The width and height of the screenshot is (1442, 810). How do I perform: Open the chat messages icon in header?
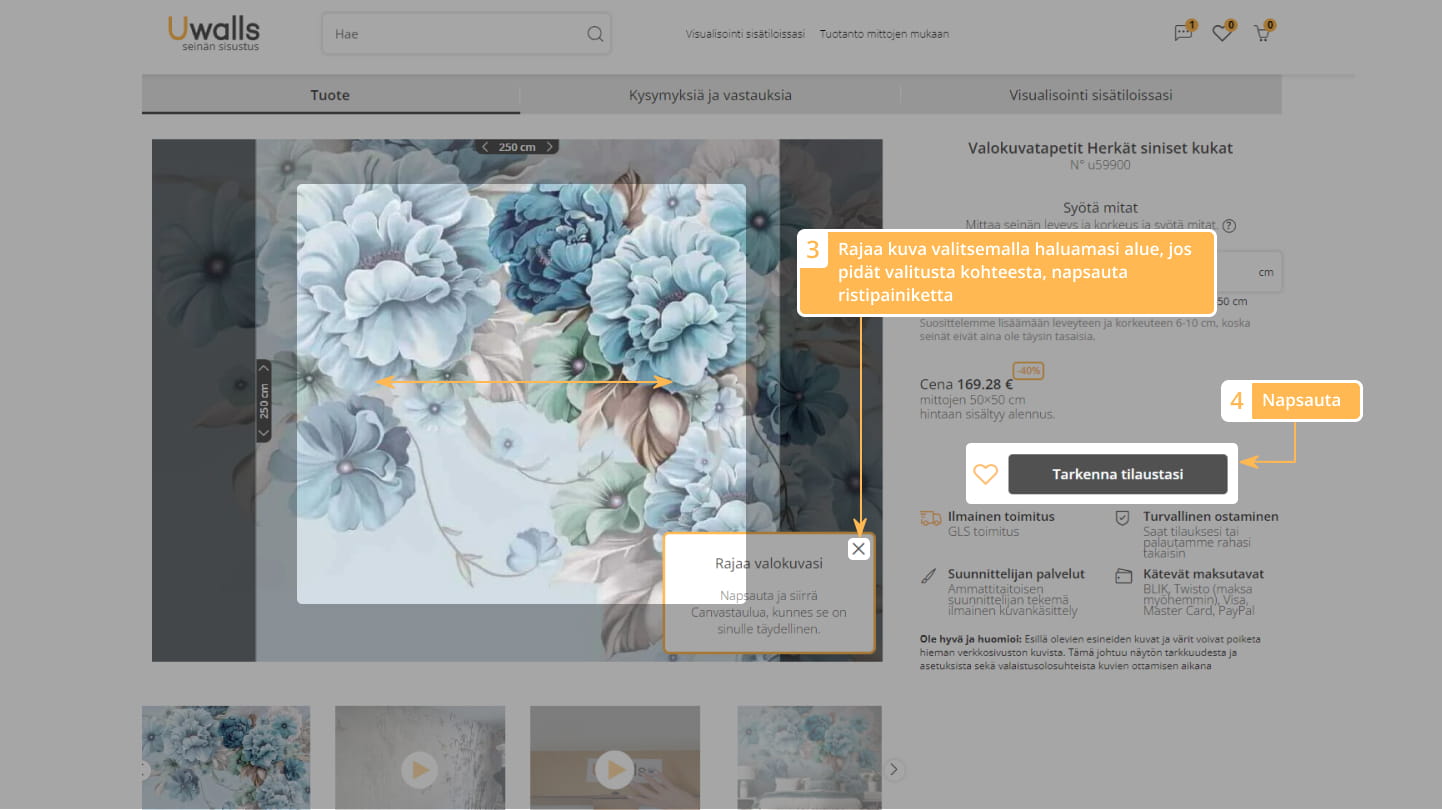pos(1183,33)
